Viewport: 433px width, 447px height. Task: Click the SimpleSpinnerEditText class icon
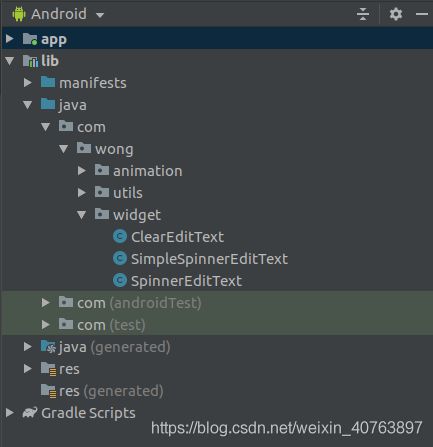pos(120,259)
